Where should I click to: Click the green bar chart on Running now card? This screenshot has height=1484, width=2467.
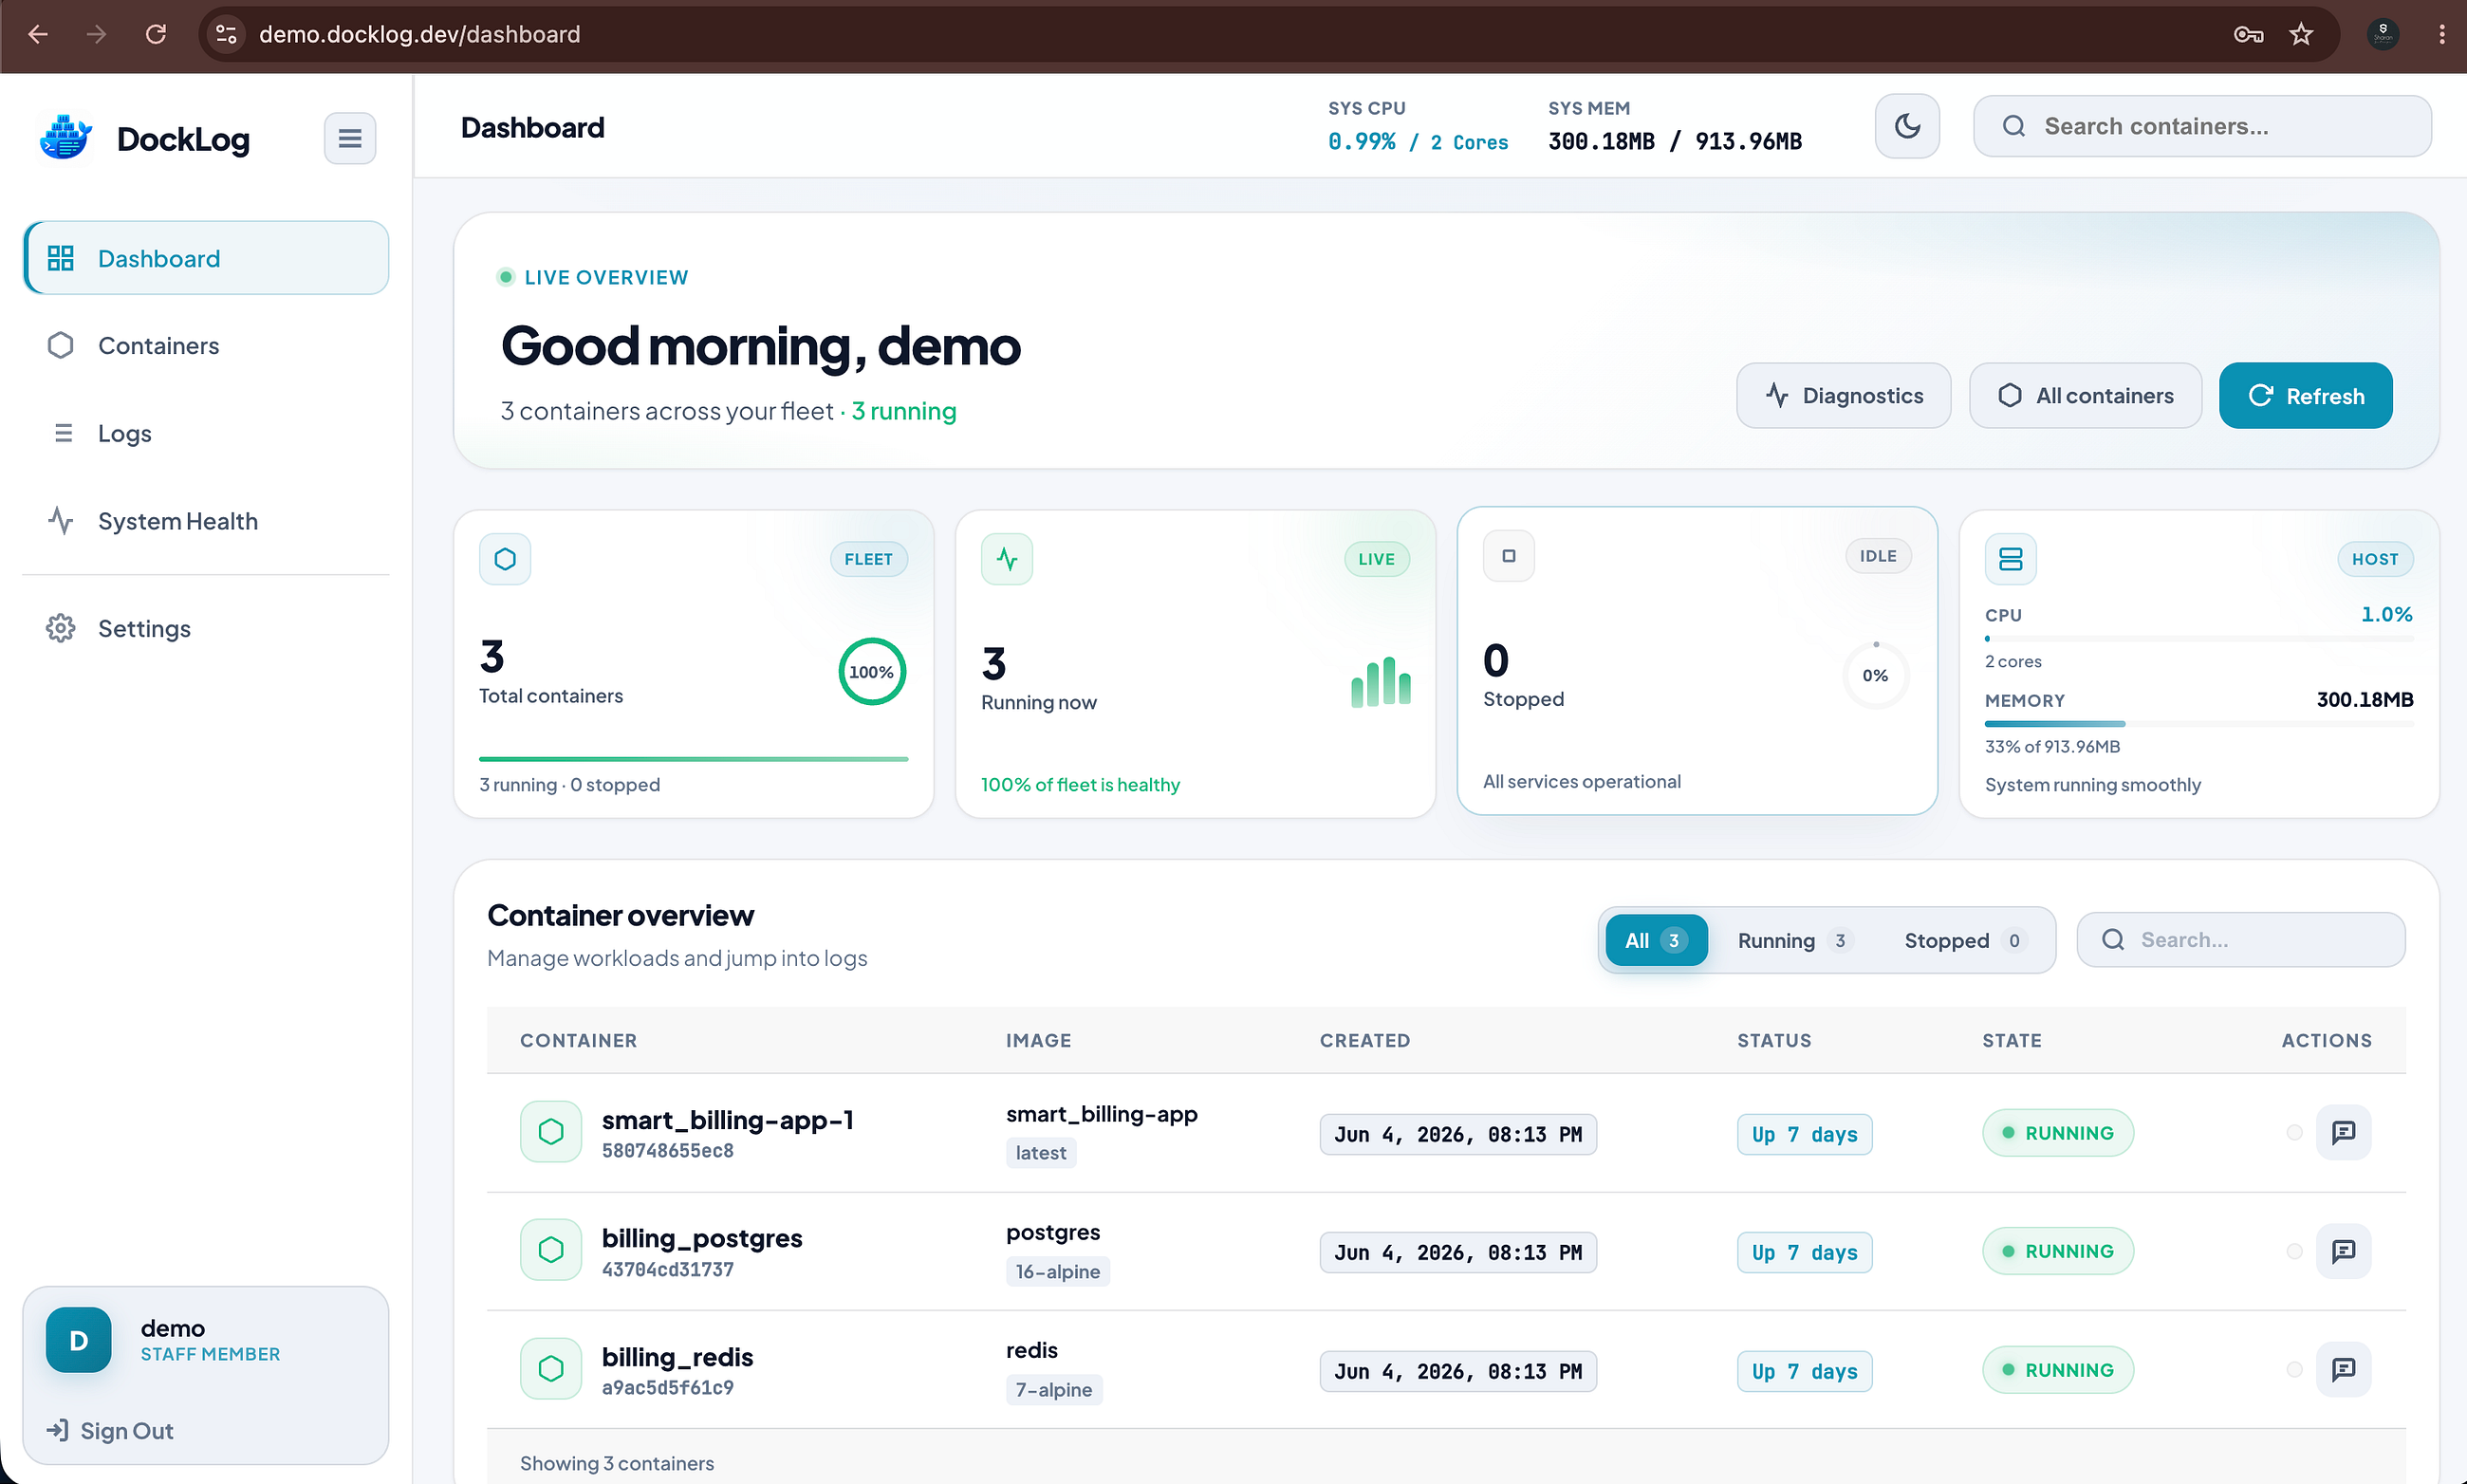pyautogui.click(x=1380, y=681)
